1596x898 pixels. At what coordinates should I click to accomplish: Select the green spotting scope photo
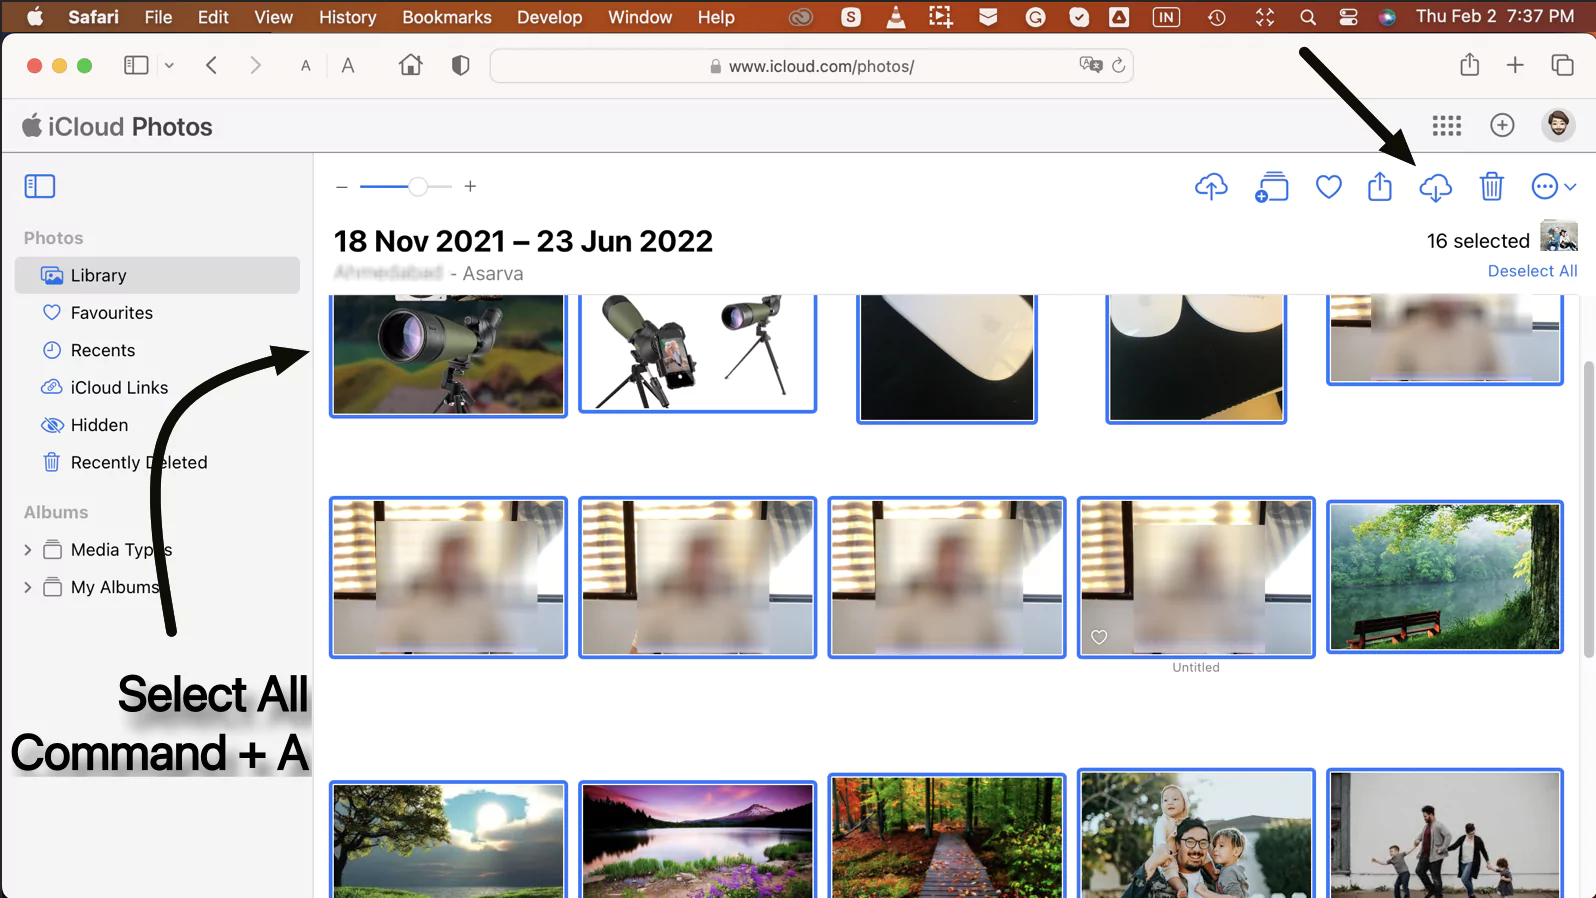point(448,354)
